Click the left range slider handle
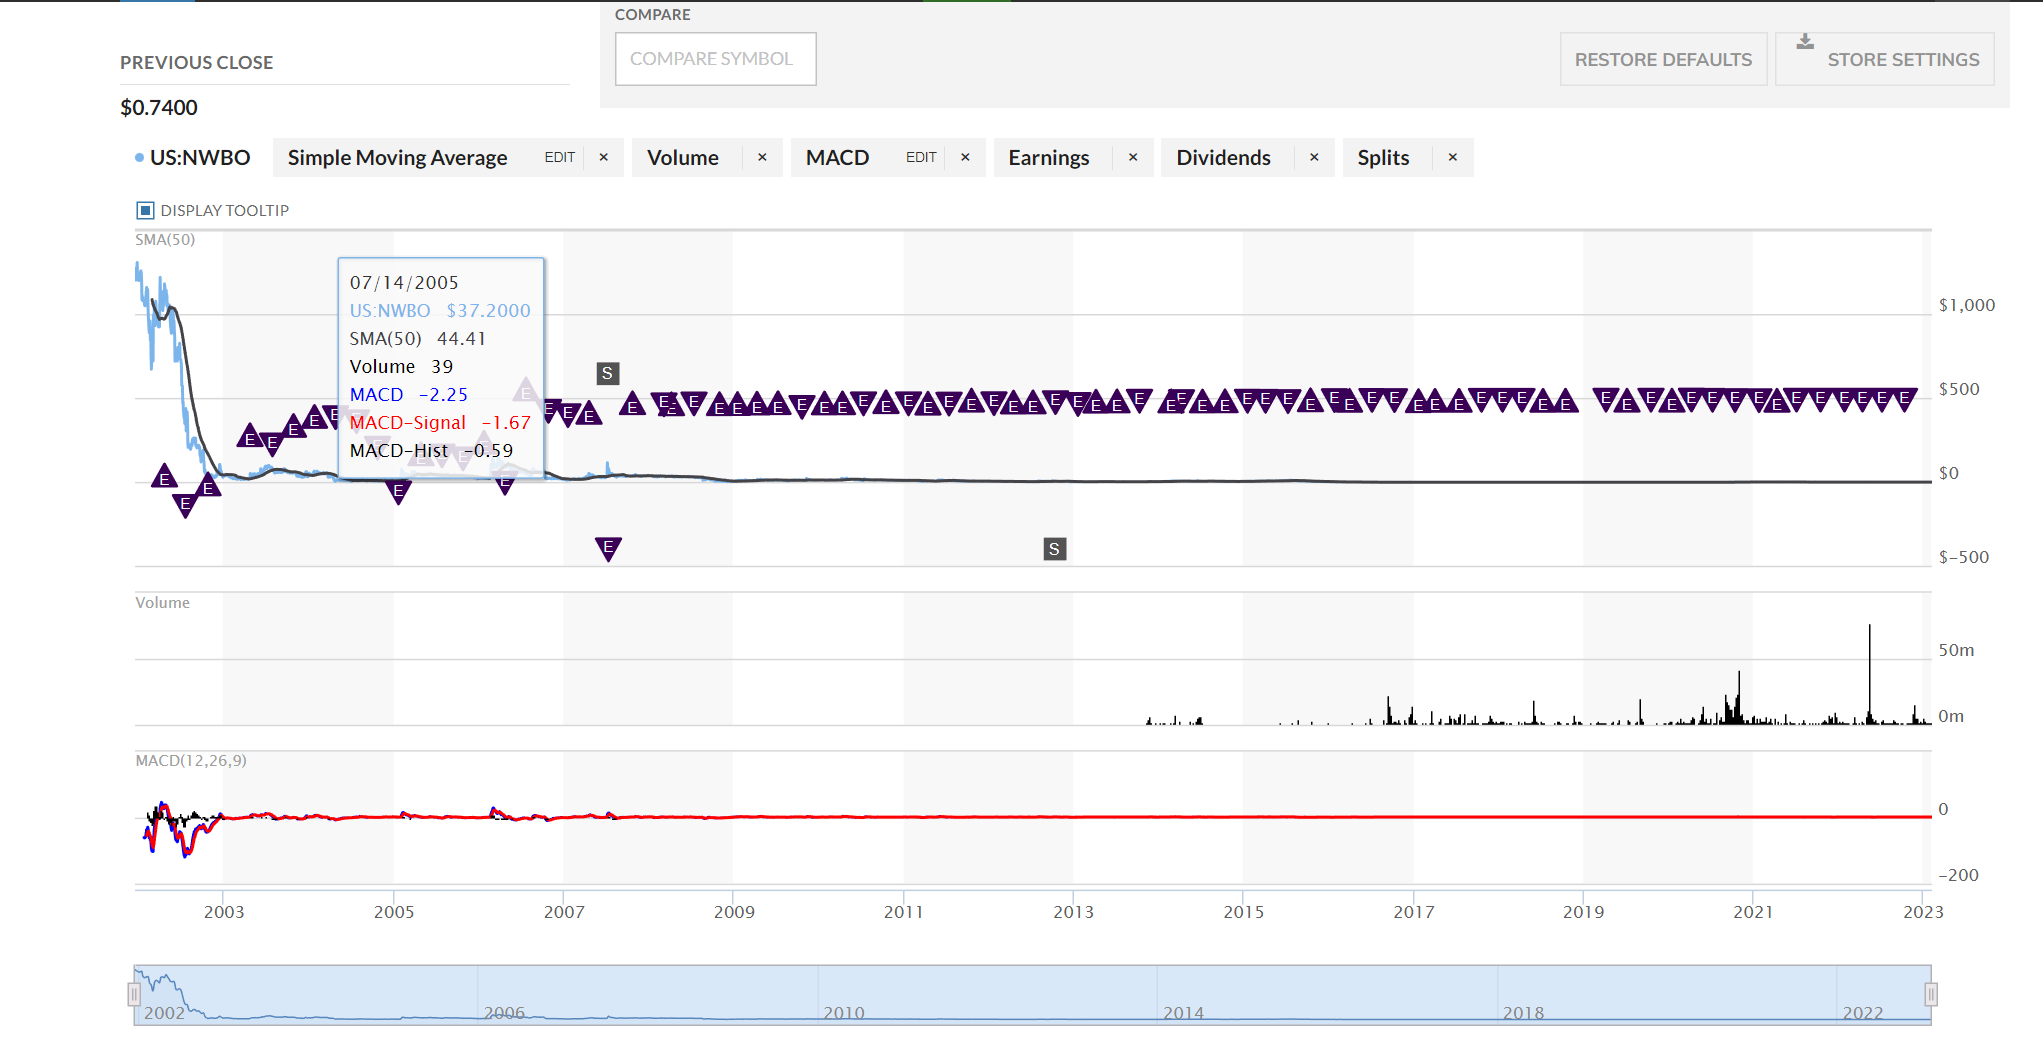The height and width of the screenshot is (1056, 2043). pyautogui.click(x=133, y=994)
